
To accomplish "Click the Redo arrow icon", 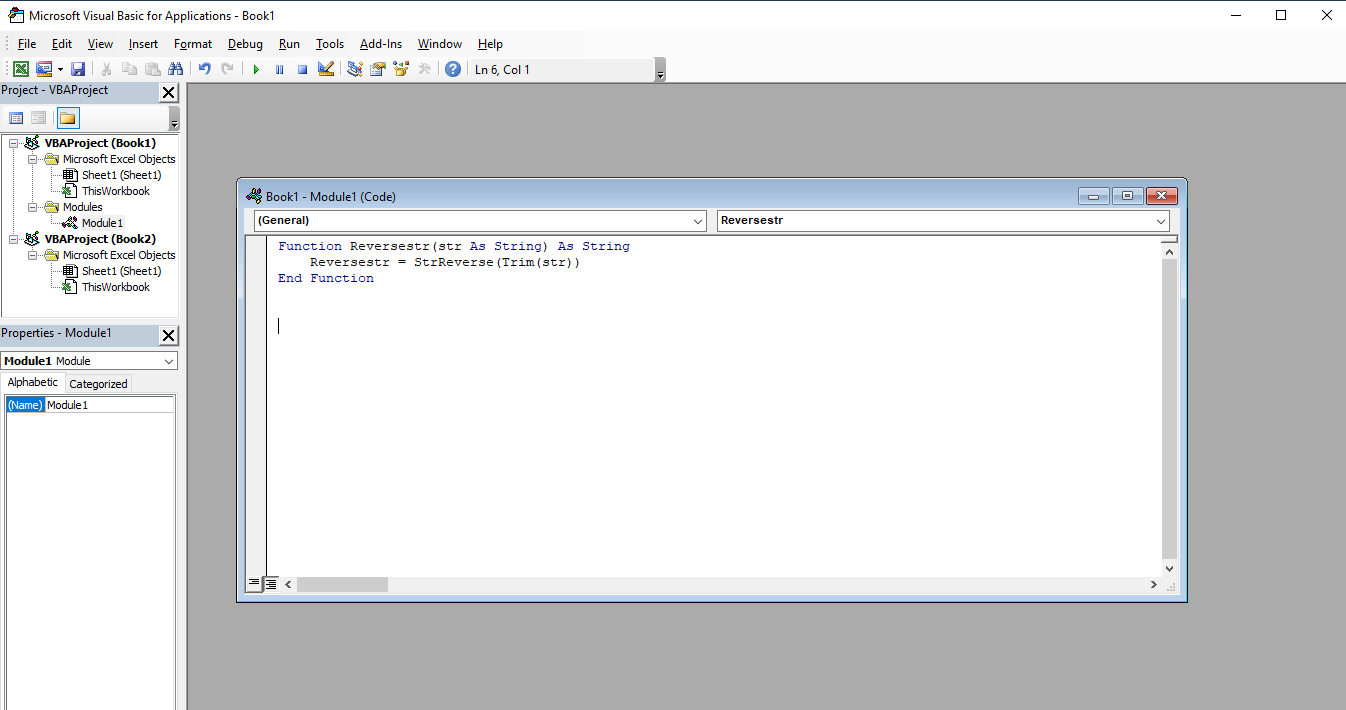I will pos(228,69).
